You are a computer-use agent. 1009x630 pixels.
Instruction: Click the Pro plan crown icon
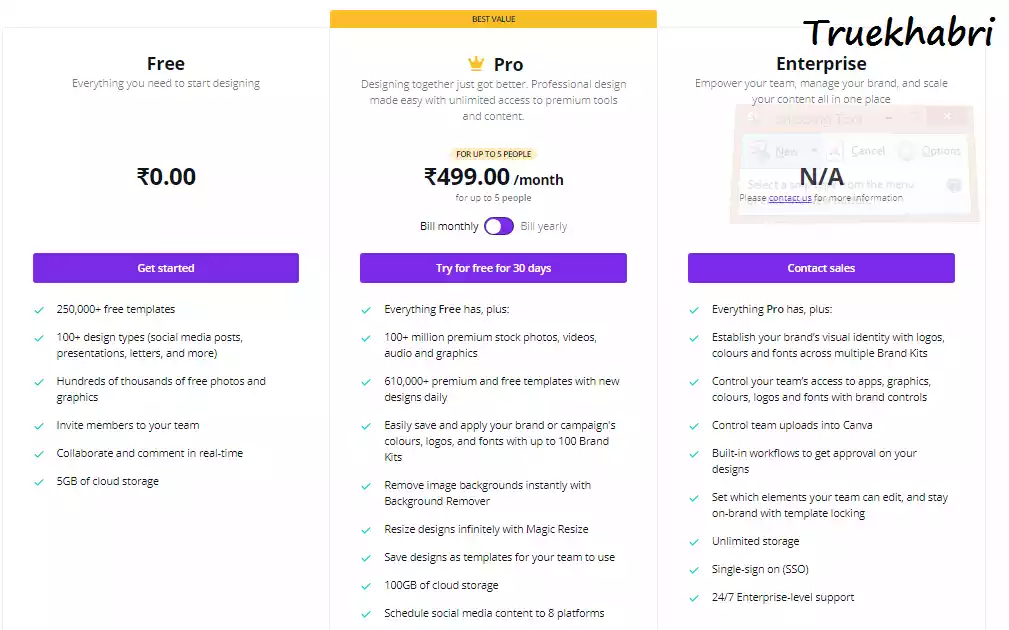[x=476, y=63]
